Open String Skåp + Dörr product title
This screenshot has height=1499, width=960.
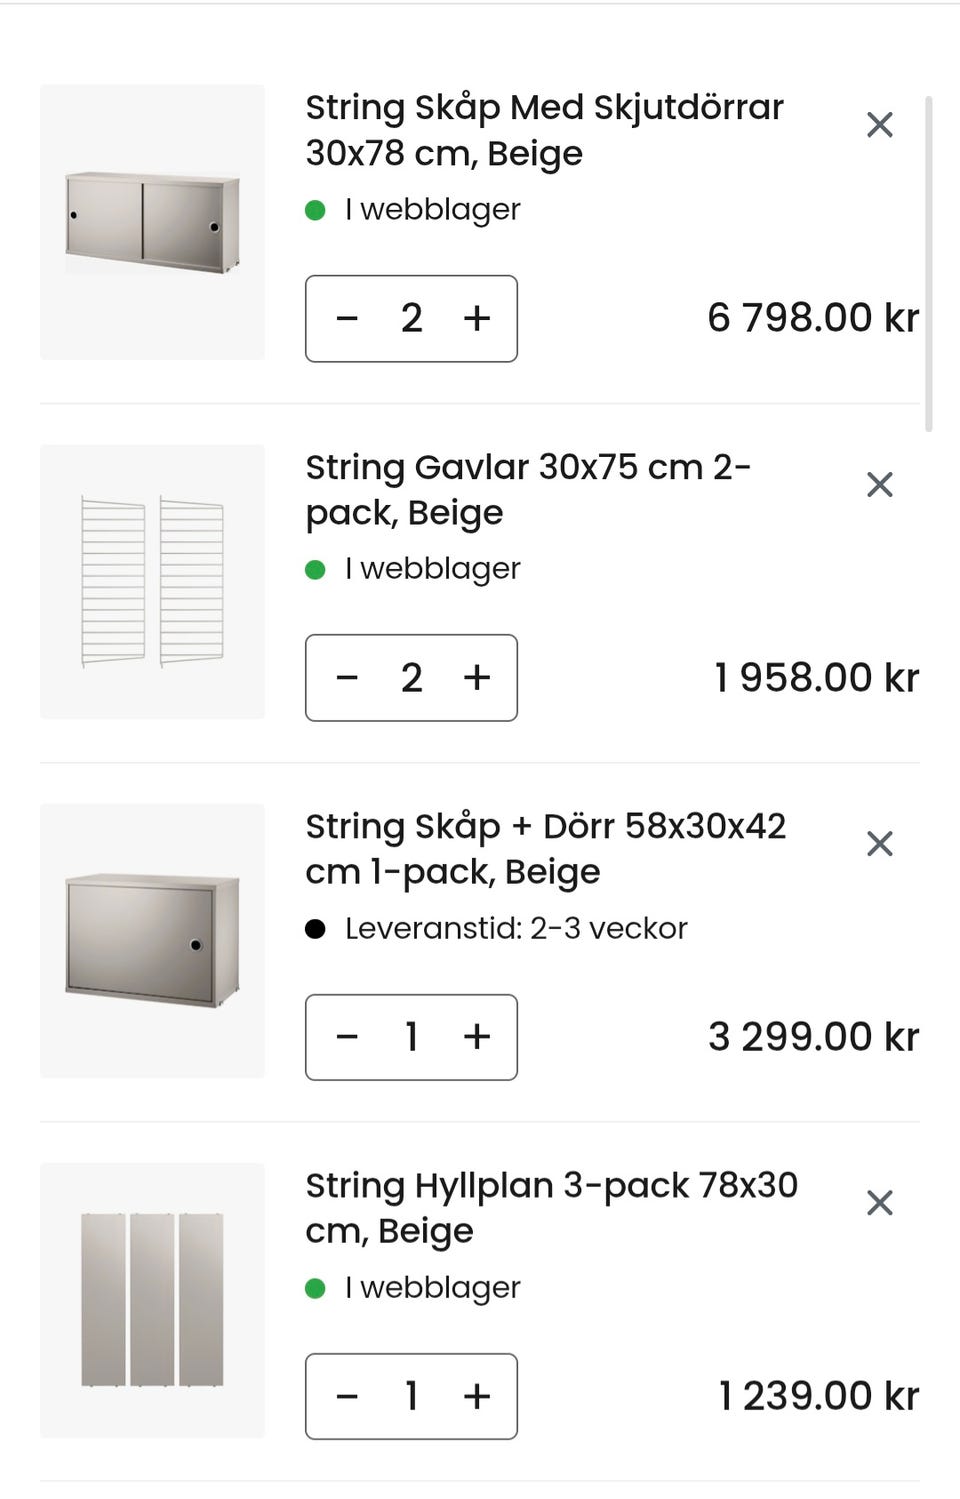(545, 849)
